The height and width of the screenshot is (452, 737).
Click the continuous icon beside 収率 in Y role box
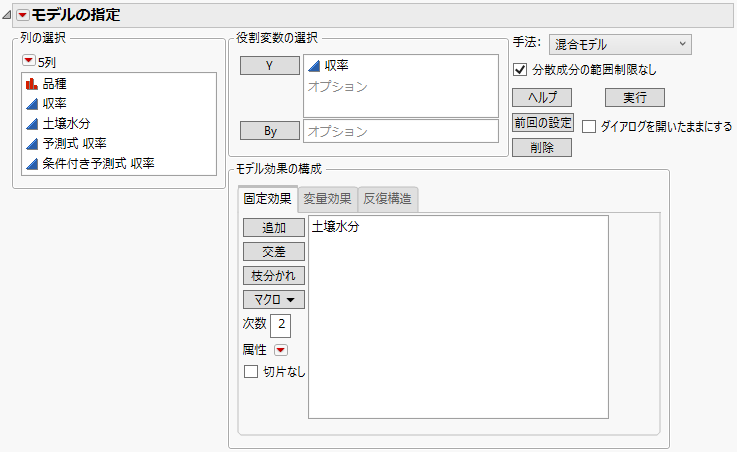(314, 66)
